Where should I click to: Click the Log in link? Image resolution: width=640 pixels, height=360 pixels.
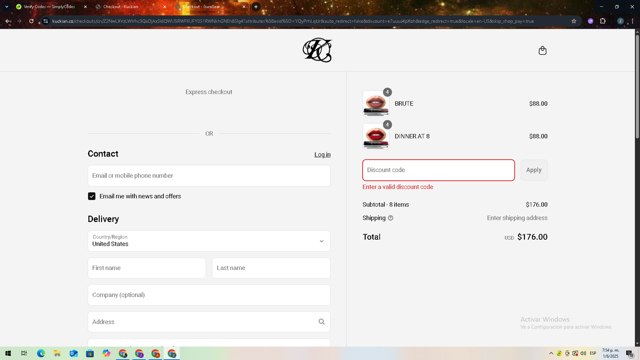coord(322,155)
